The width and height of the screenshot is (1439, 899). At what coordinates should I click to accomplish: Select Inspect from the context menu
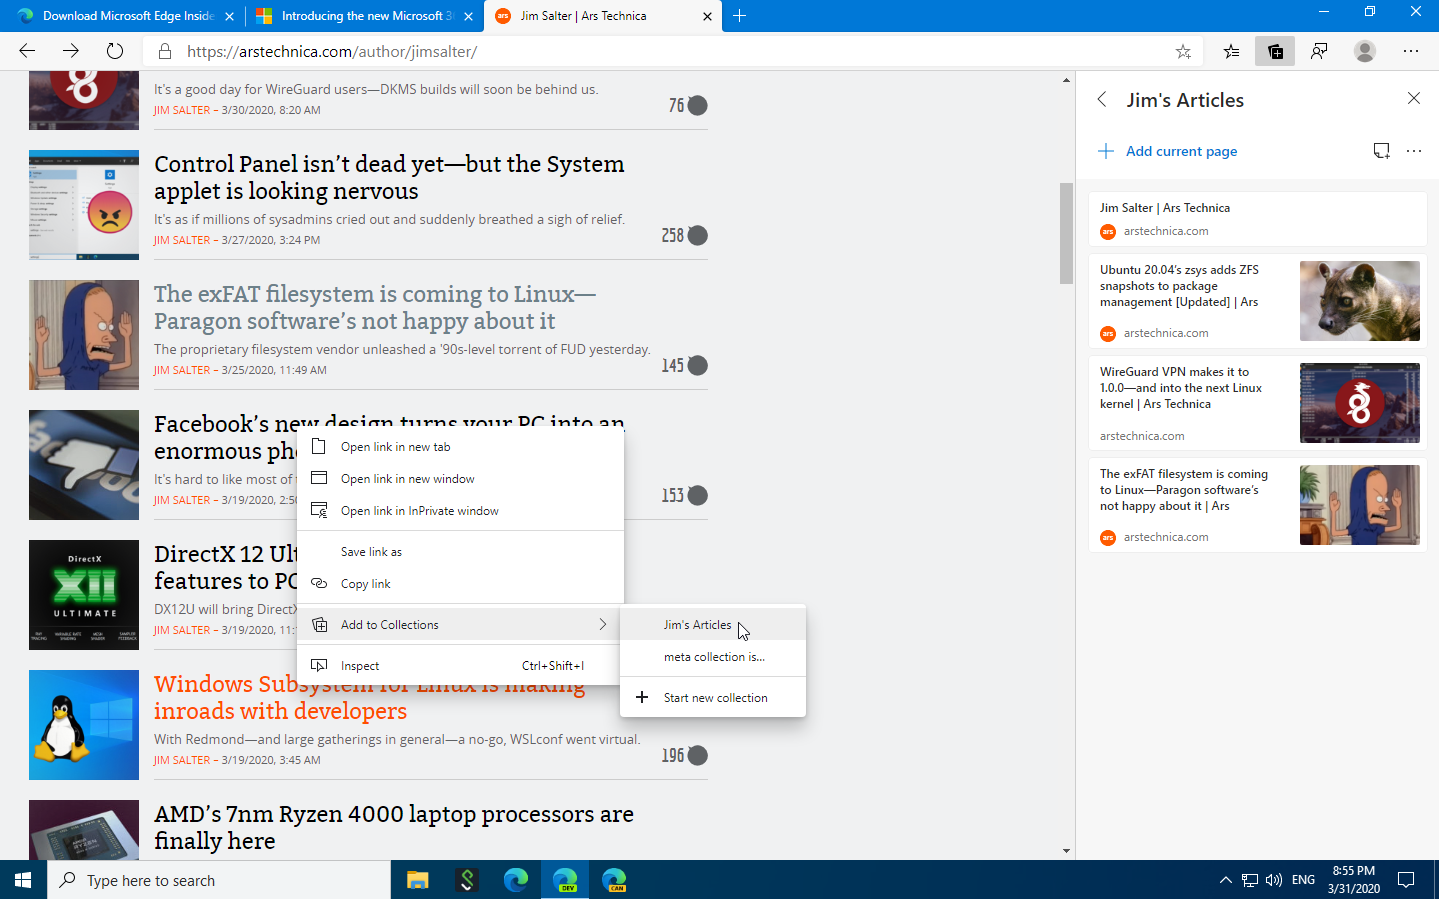click(360, 665)
